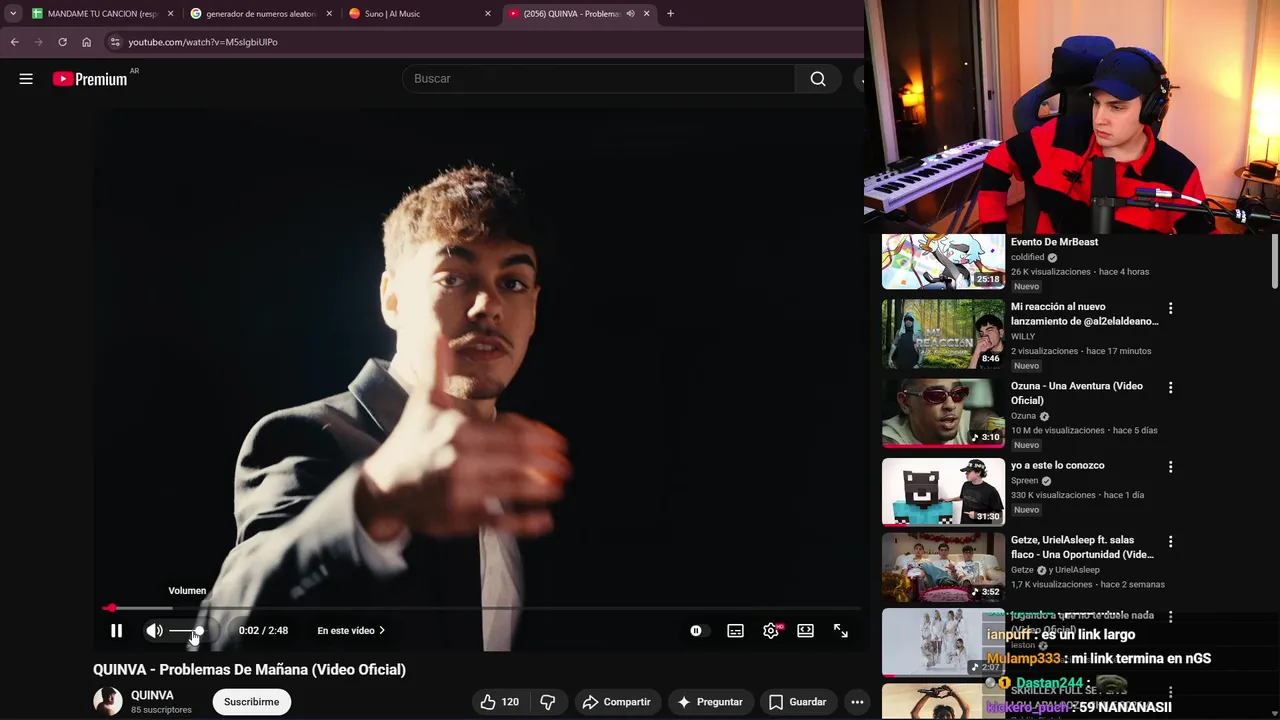Open the QUINVA channel name link

pos(152,695)
